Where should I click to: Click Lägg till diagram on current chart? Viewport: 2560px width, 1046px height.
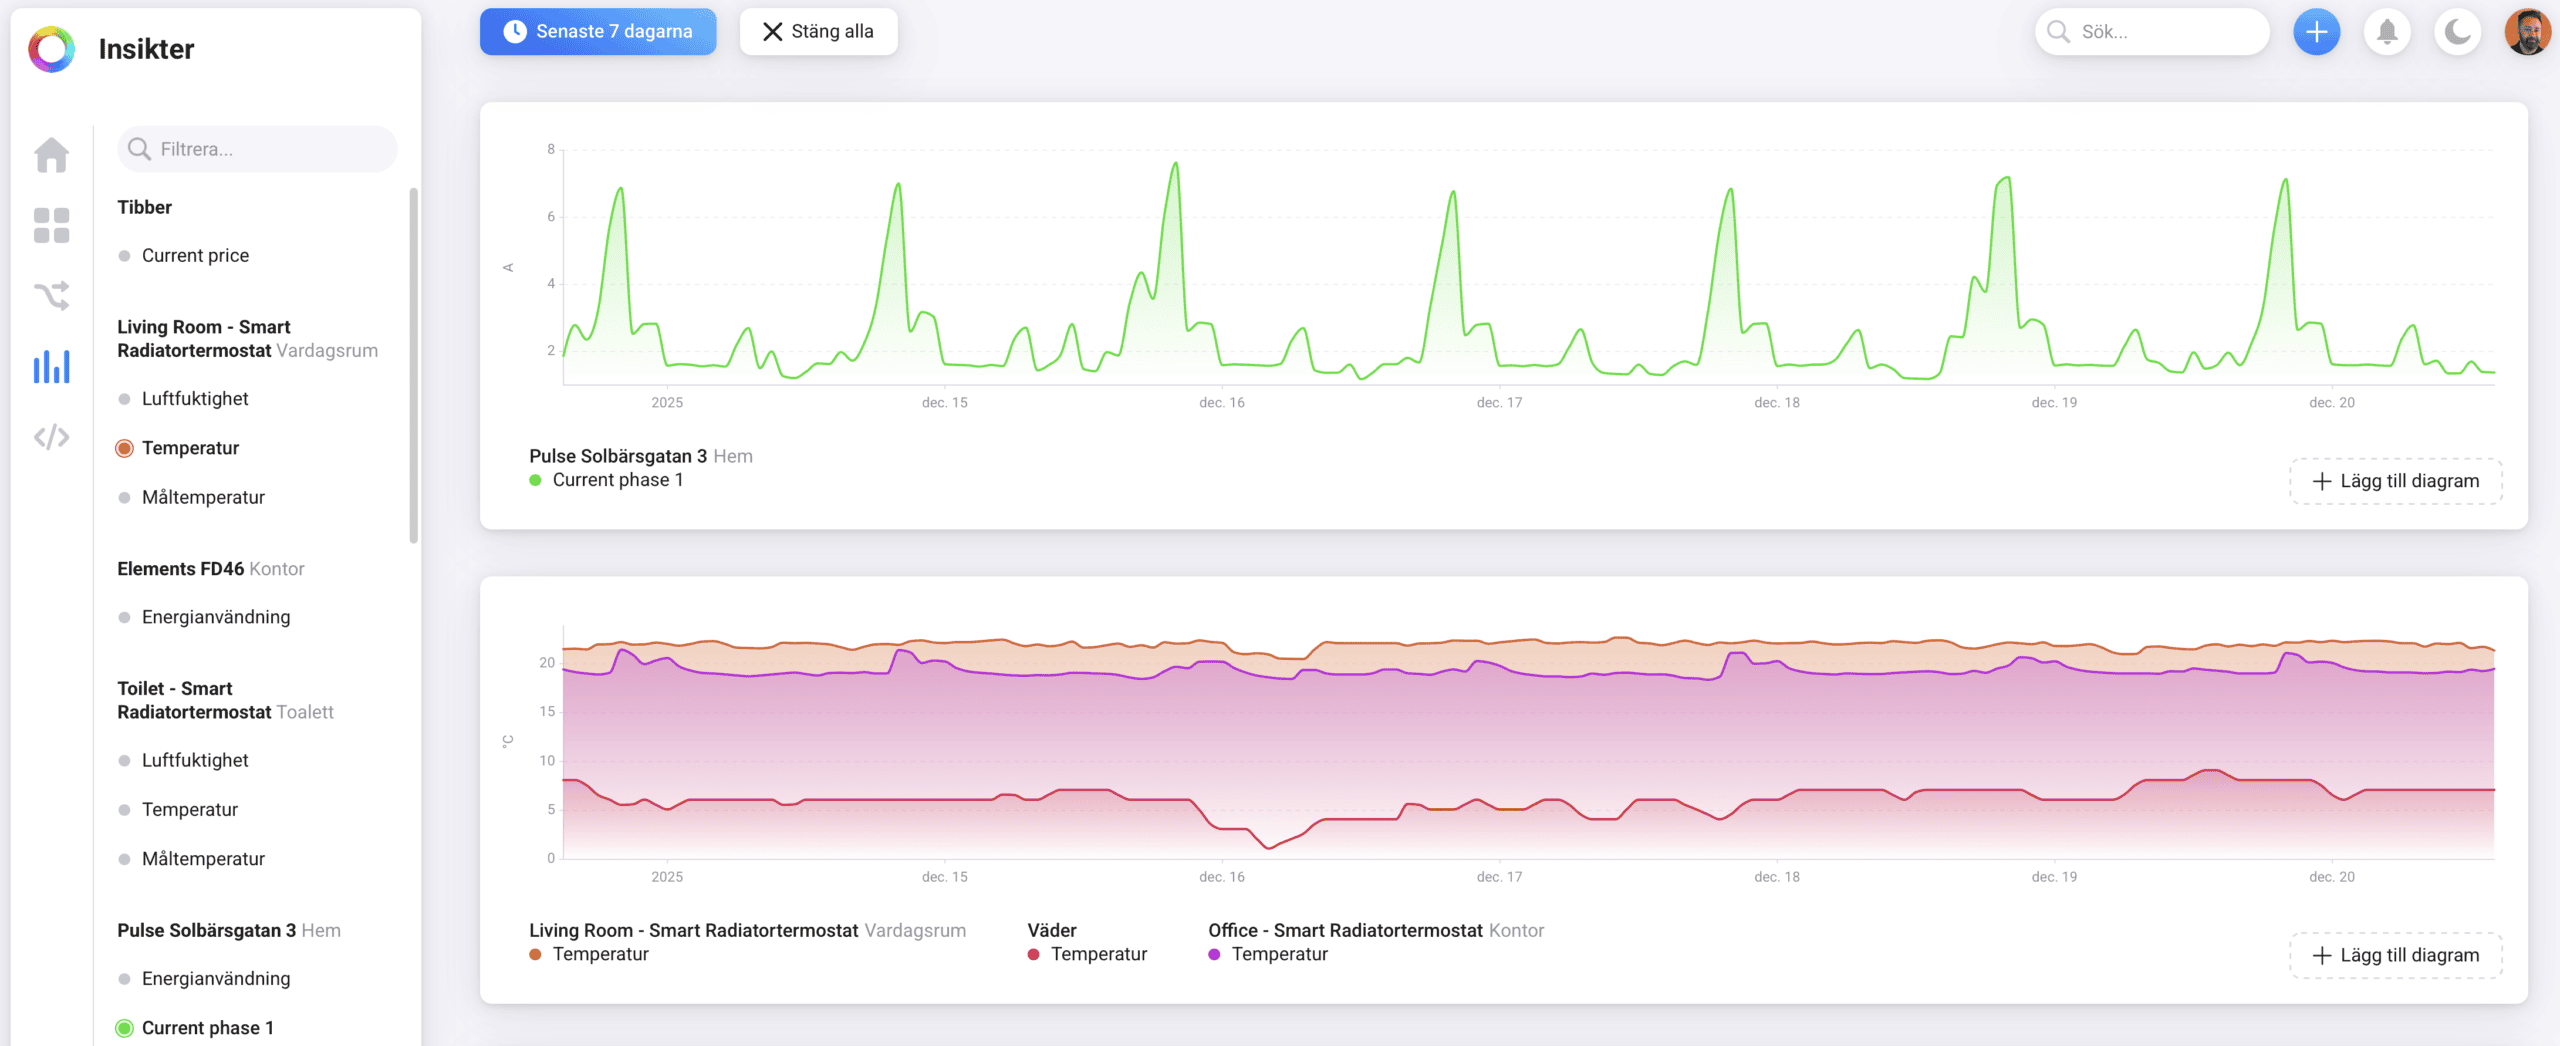[x=2396, y=481]
